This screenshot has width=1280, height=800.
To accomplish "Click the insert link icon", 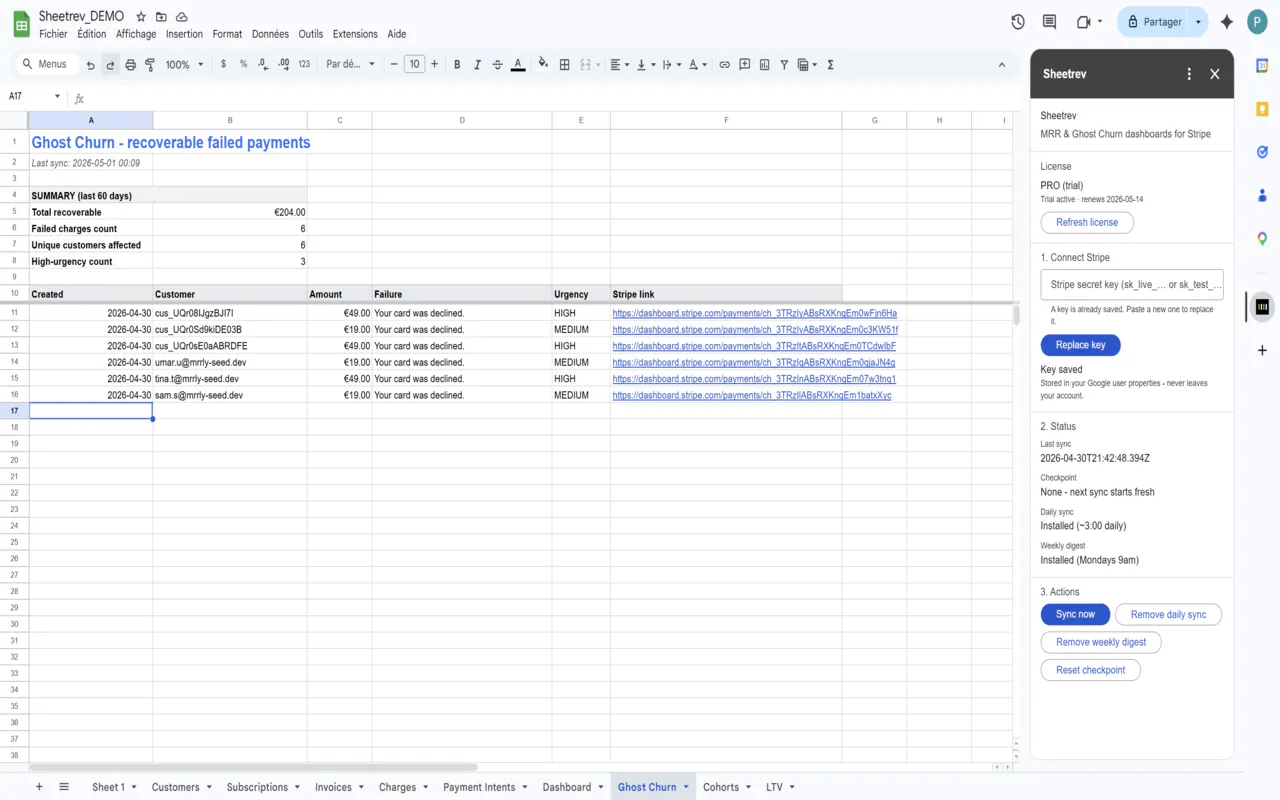I will [725, 65].
